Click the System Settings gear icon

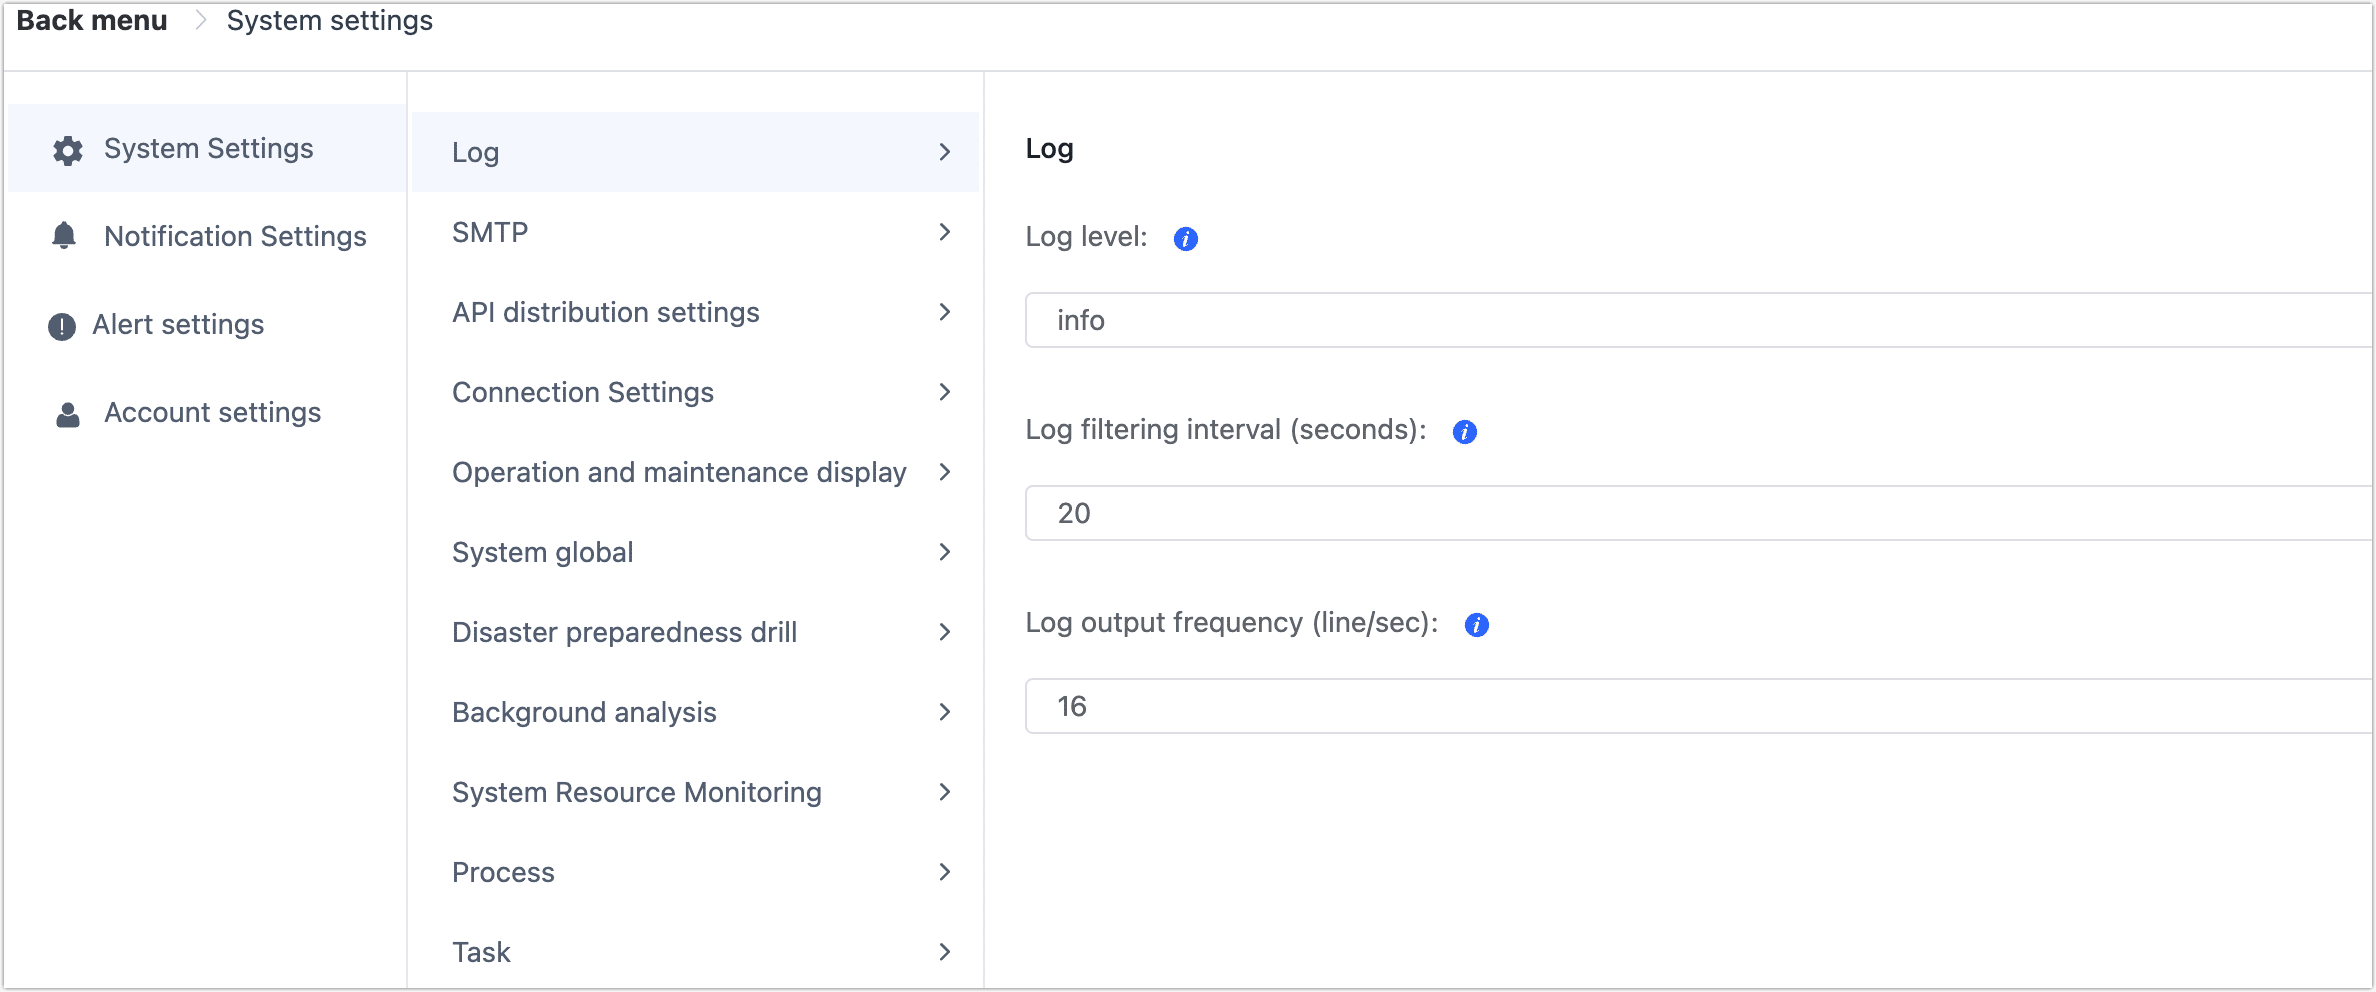pyautogui.click(x=66, y=150)
